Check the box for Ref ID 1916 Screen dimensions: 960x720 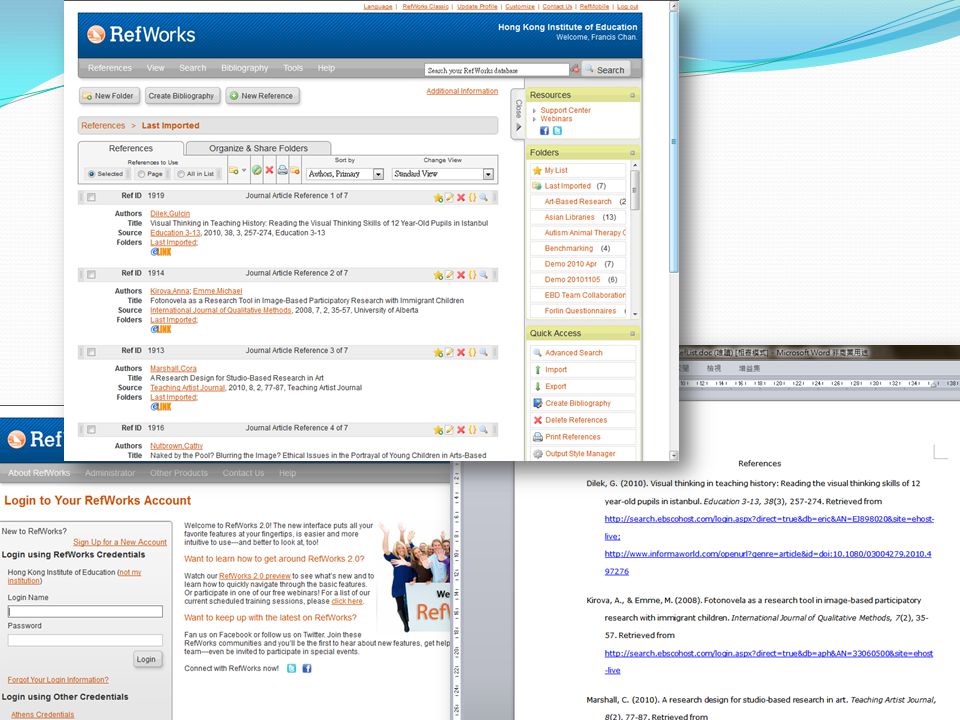pos(91,430)
